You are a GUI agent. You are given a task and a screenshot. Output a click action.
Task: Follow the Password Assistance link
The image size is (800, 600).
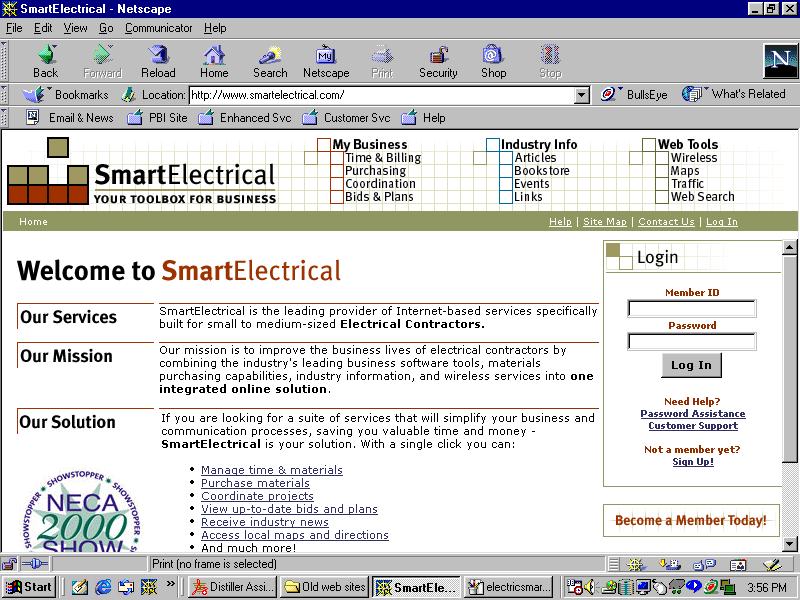click(x=692, y=413)
